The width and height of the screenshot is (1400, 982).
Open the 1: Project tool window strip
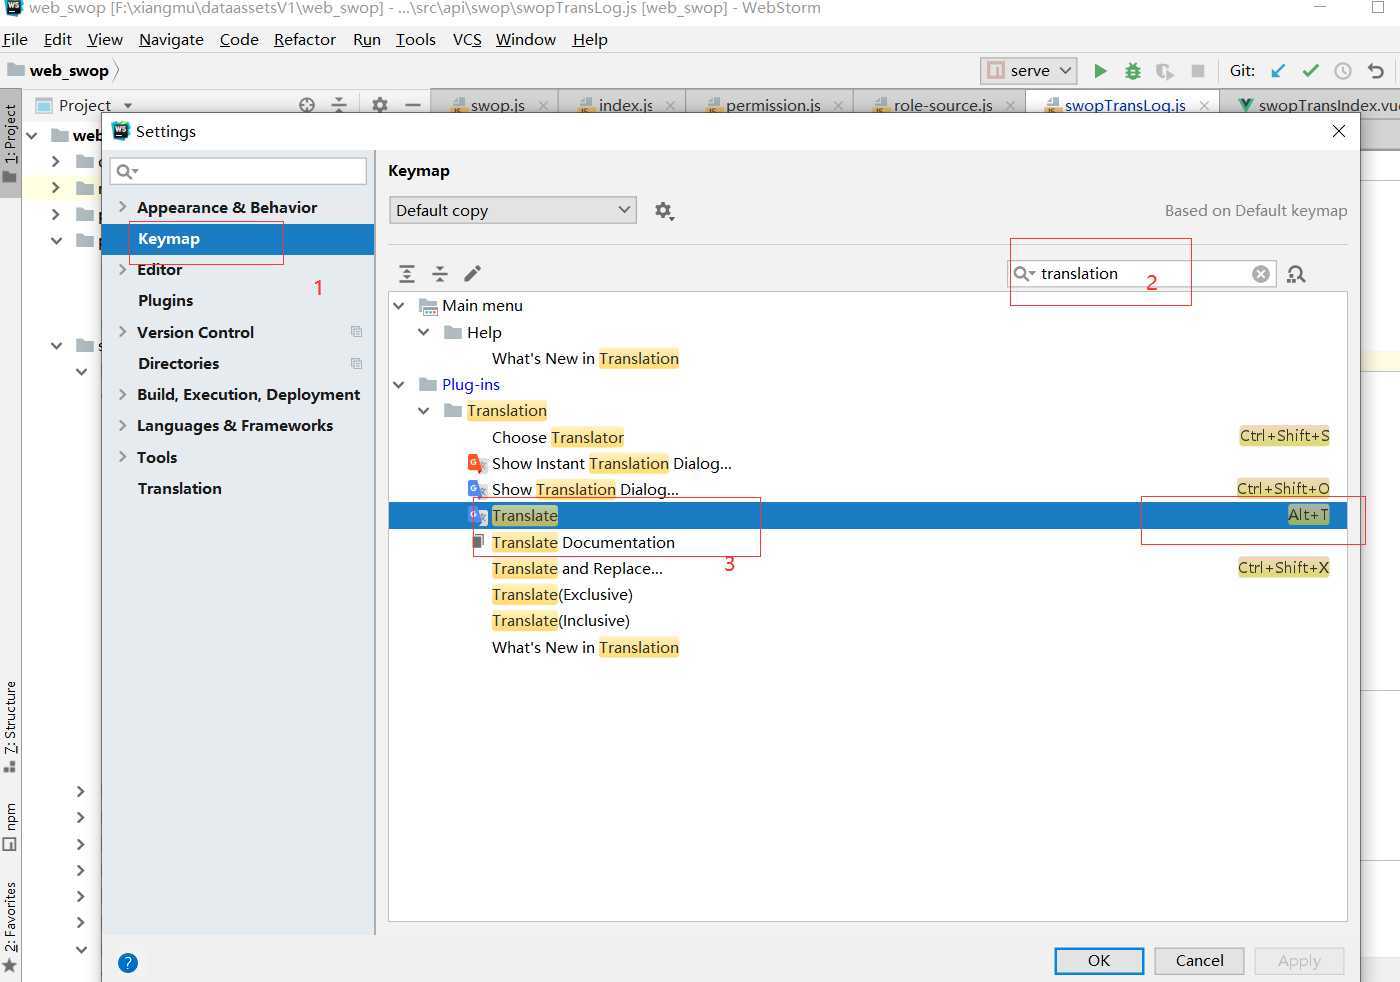[10, 143]
